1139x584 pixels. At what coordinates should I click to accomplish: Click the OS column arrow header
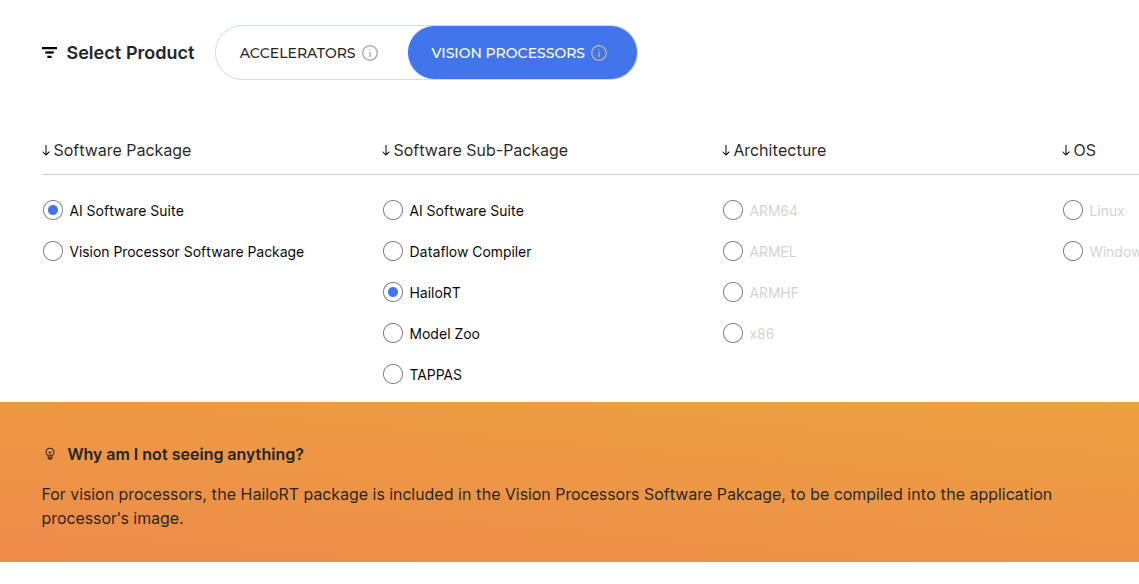click(x=1066, y=151)
